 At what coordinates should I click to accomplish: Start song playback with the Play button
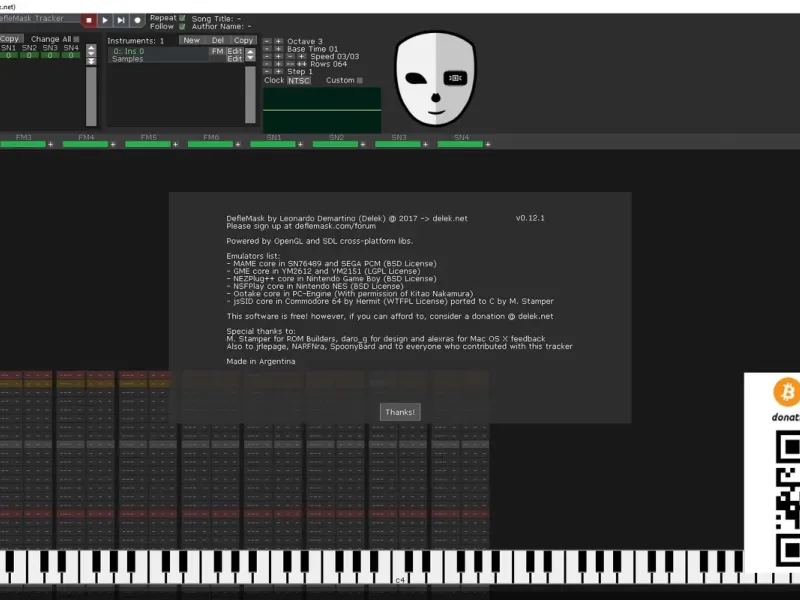click(x=105, y=20)
